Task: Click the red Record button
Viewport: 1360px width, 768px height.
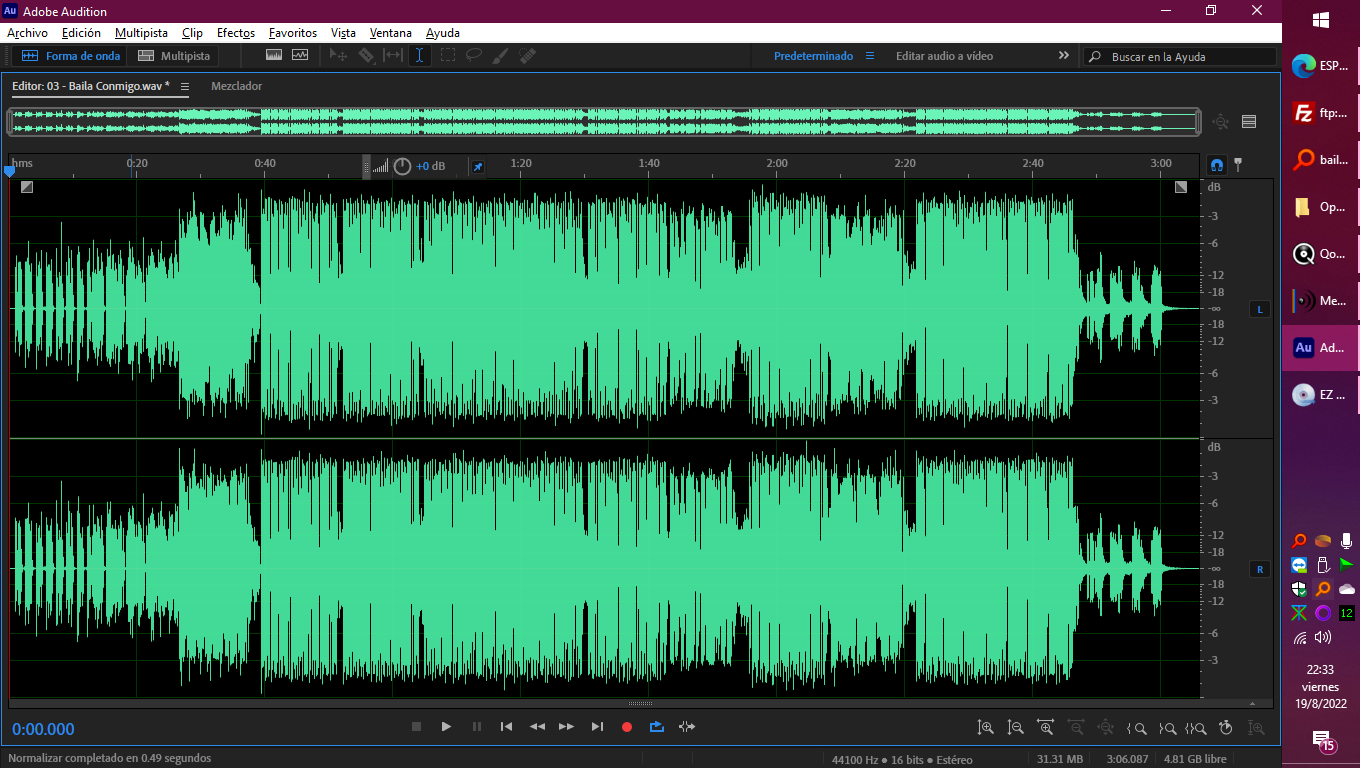Action: pos(627,727)
